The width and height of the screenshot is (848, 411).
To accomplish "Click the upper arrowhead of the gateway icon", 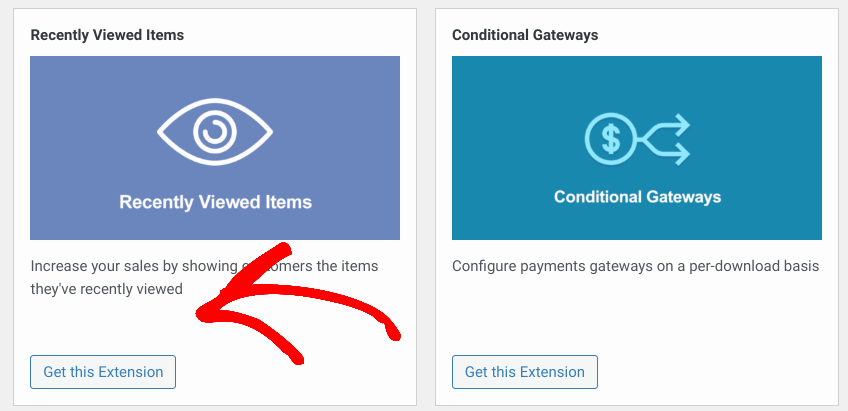I will pyautogui.click(x=681, y=125).
